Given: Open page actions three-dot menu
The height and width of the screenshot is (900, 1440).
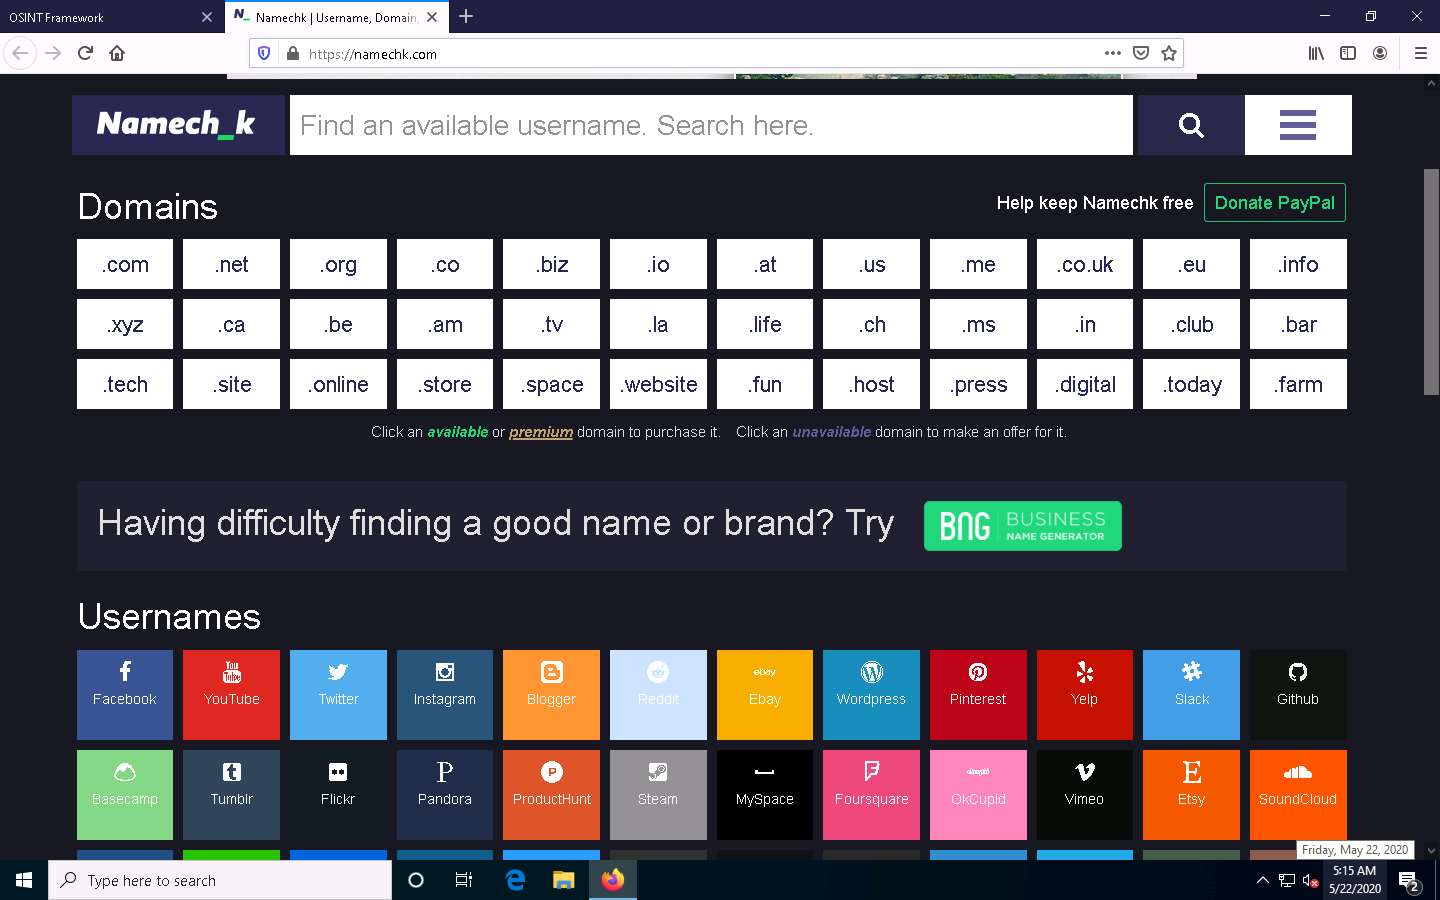Looking at the screenshot, I should coord(1113,53).
